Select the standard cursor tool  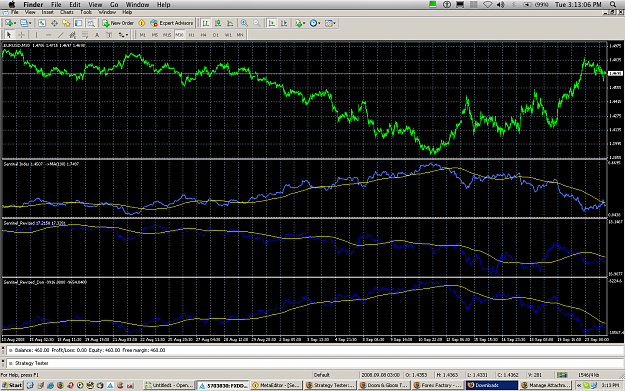coord(9,35)
